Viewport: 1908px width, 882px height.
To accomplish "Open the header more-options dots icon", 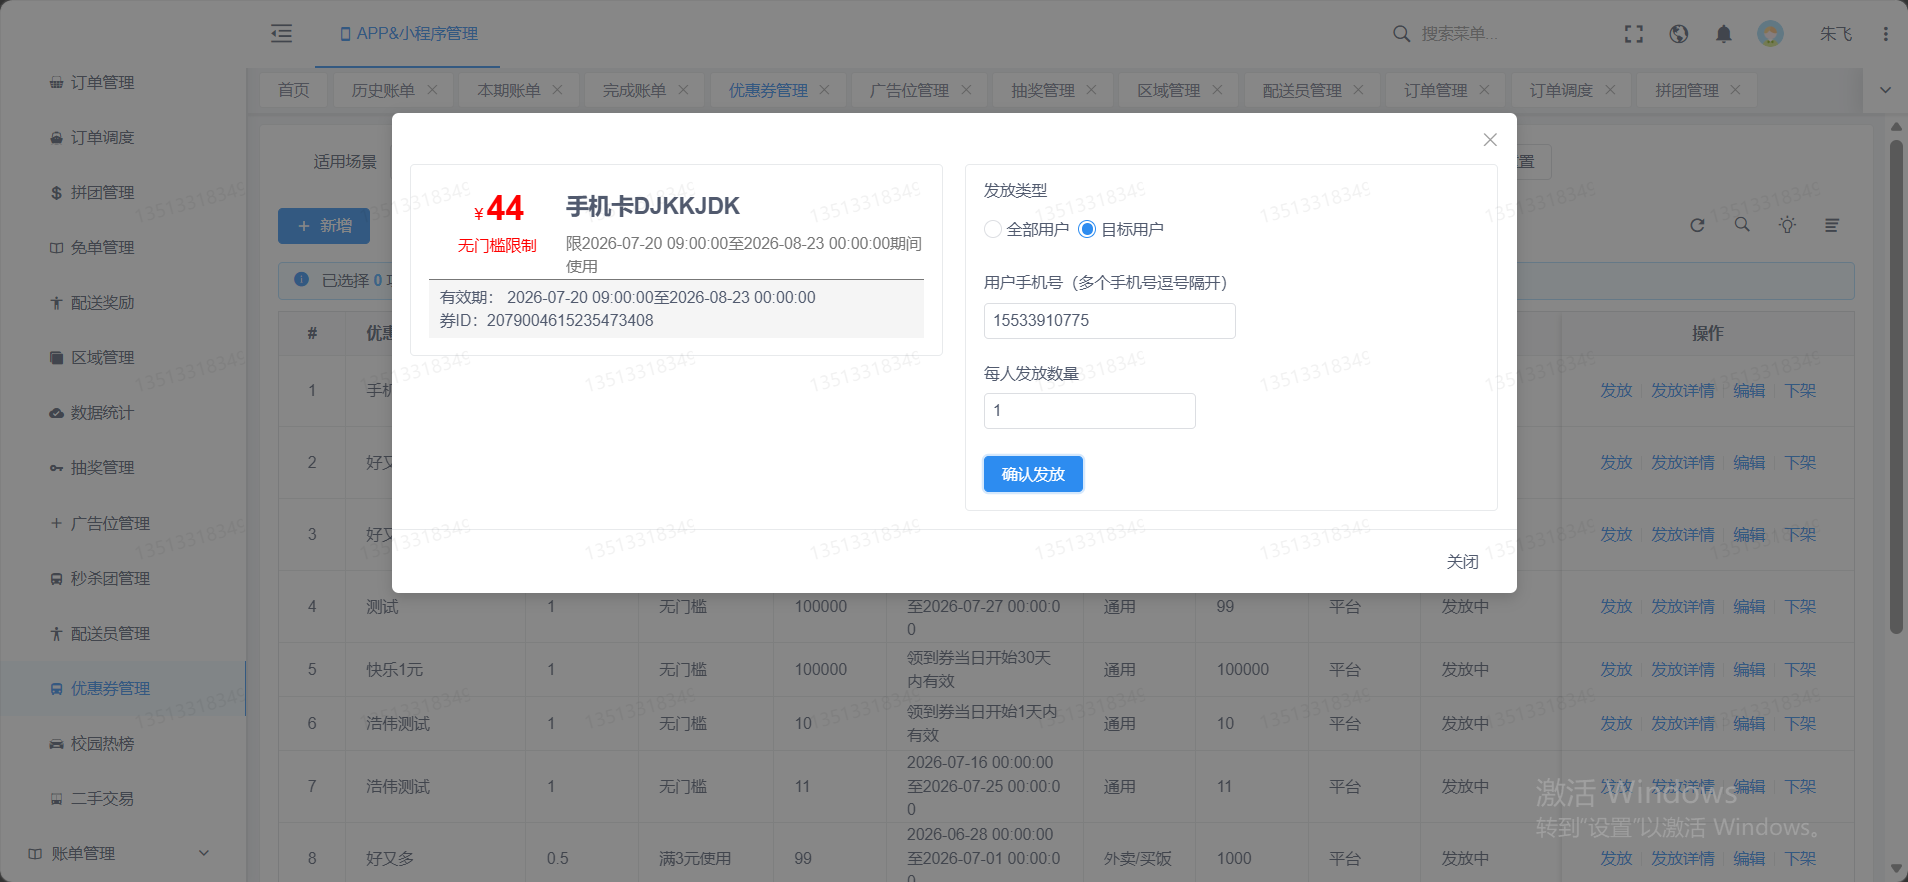I will coord(1886,34).
